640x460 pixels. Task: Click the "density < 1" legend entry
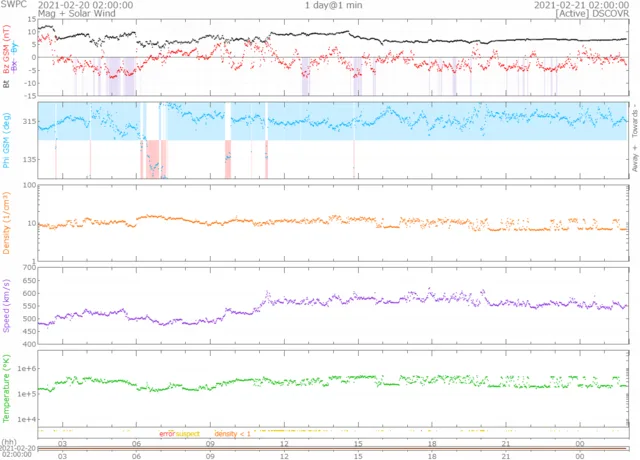[231, 433]
